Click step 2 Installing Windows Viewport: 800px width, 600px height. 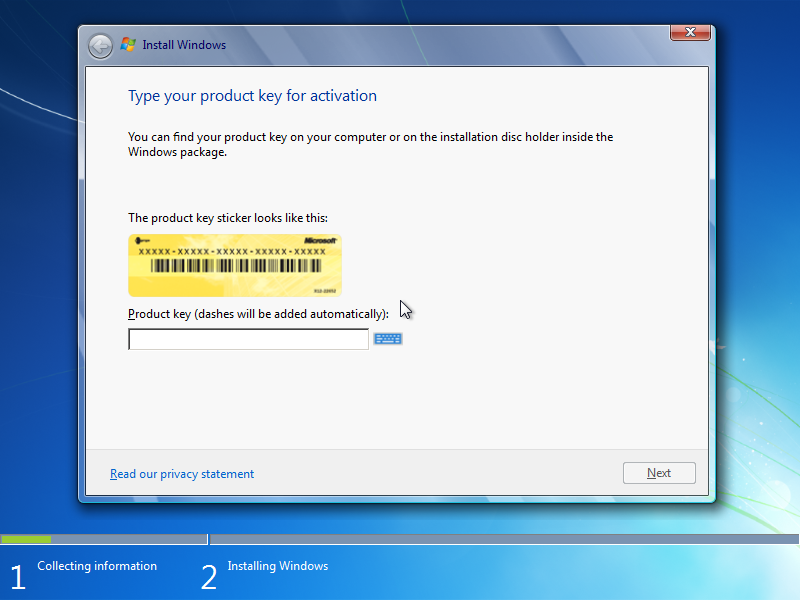coord(277,566)
